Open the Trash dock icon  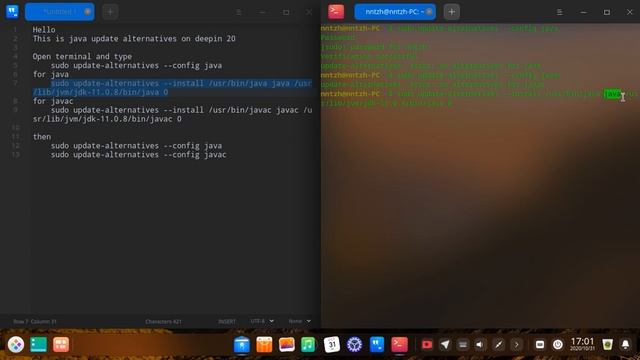[607, 344]
